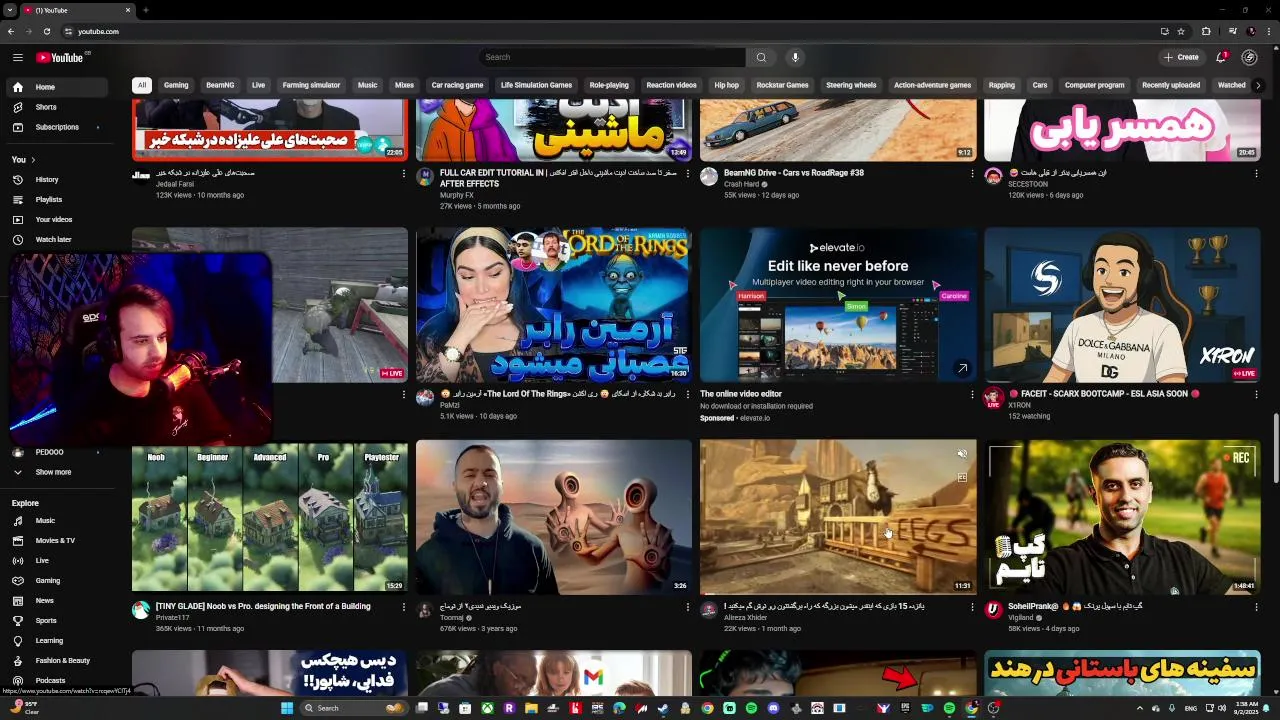Open the browser extensions puzzle icon
Viewport: 1280px width, 720px height.
pos(1206,31)
